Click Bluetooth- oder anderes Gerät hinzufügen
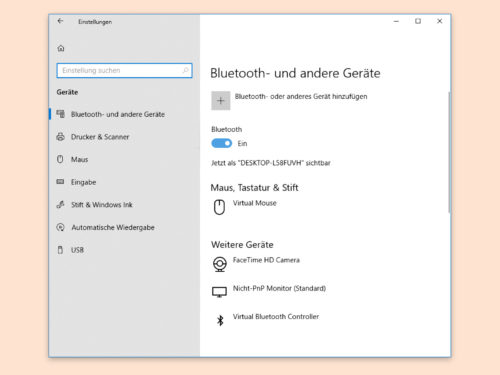The width and height of the screenshot is (500, 375). click(x=301, y=97)
